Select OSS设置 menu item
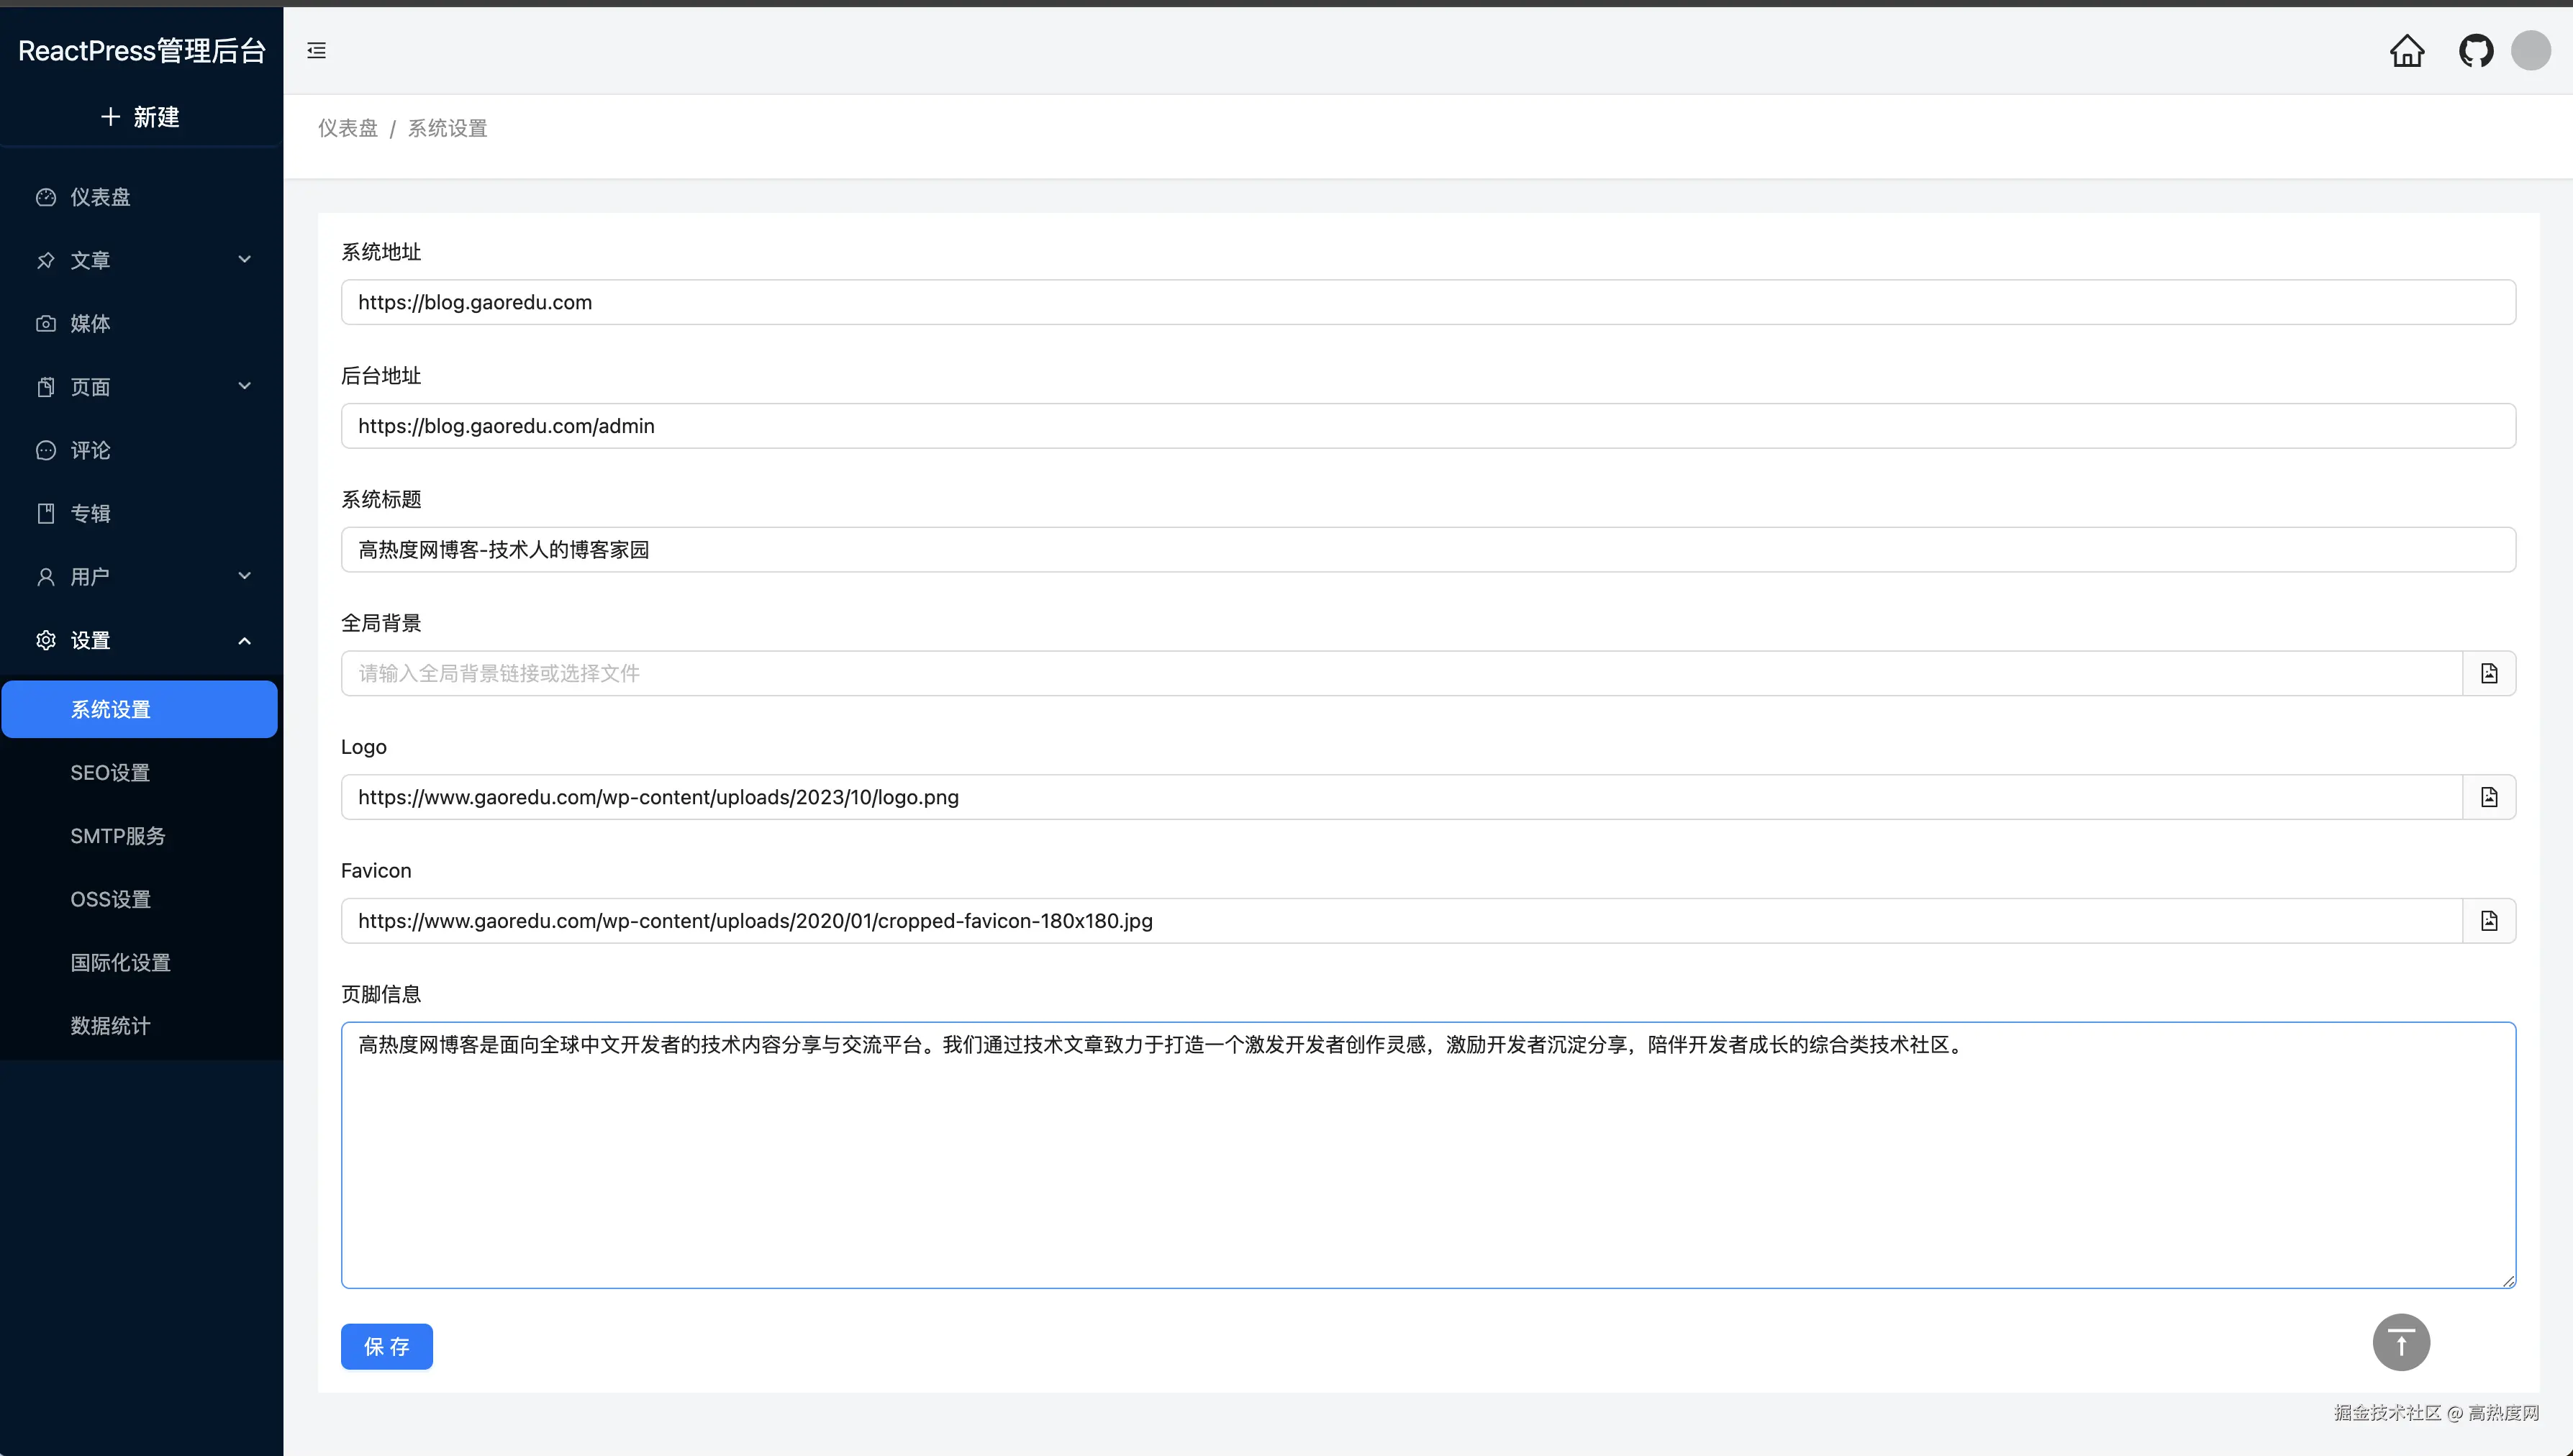2573x1456 pixels. pos(110,899)
